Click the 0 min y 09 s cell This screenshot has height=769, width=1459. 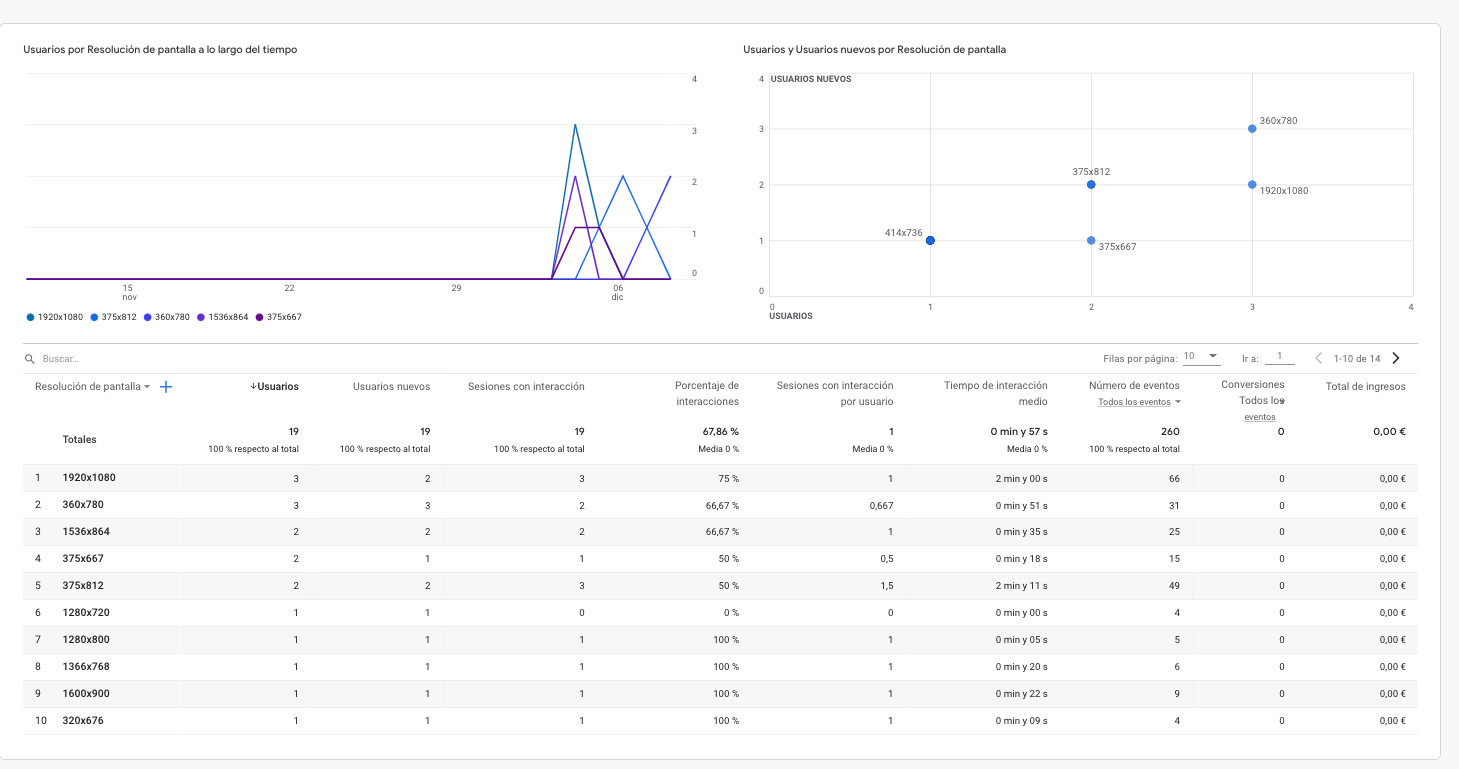[x=1022, y=721]
